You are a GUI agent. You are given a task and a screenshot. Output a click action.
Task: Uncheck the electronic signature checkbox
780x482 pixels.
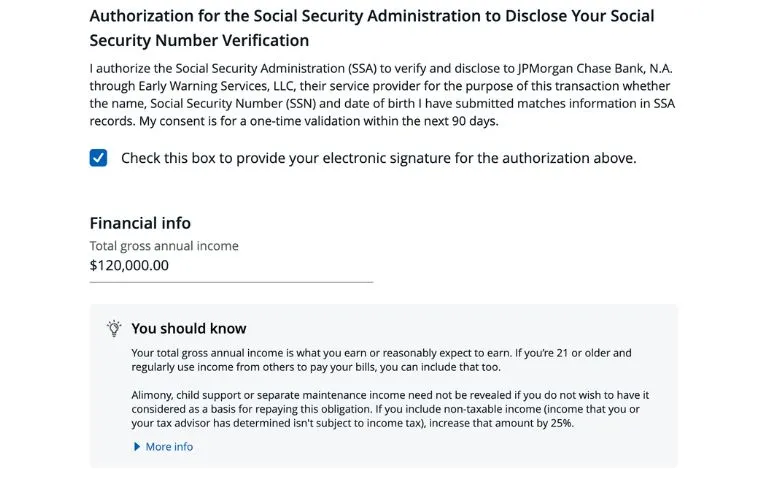[x=98, y=158]
